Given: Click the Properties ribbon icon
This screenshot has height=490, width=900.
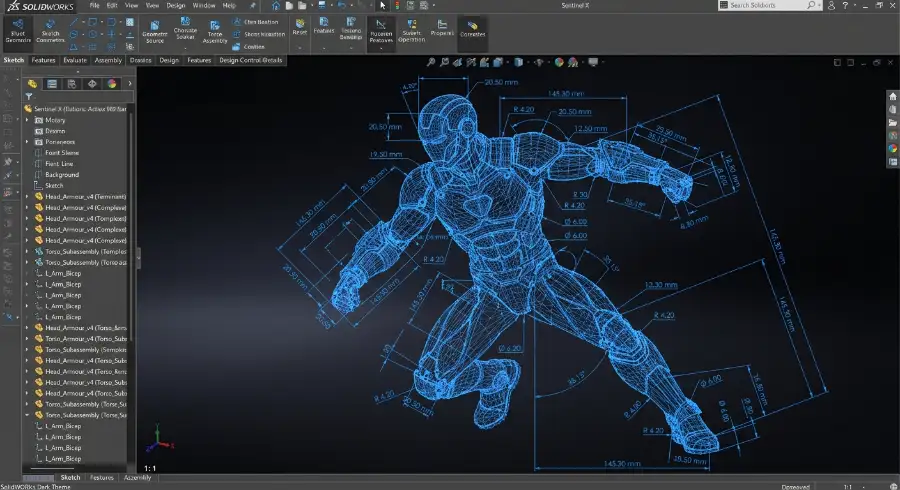Looking at the screenshot, I should [x=442, y=28].
